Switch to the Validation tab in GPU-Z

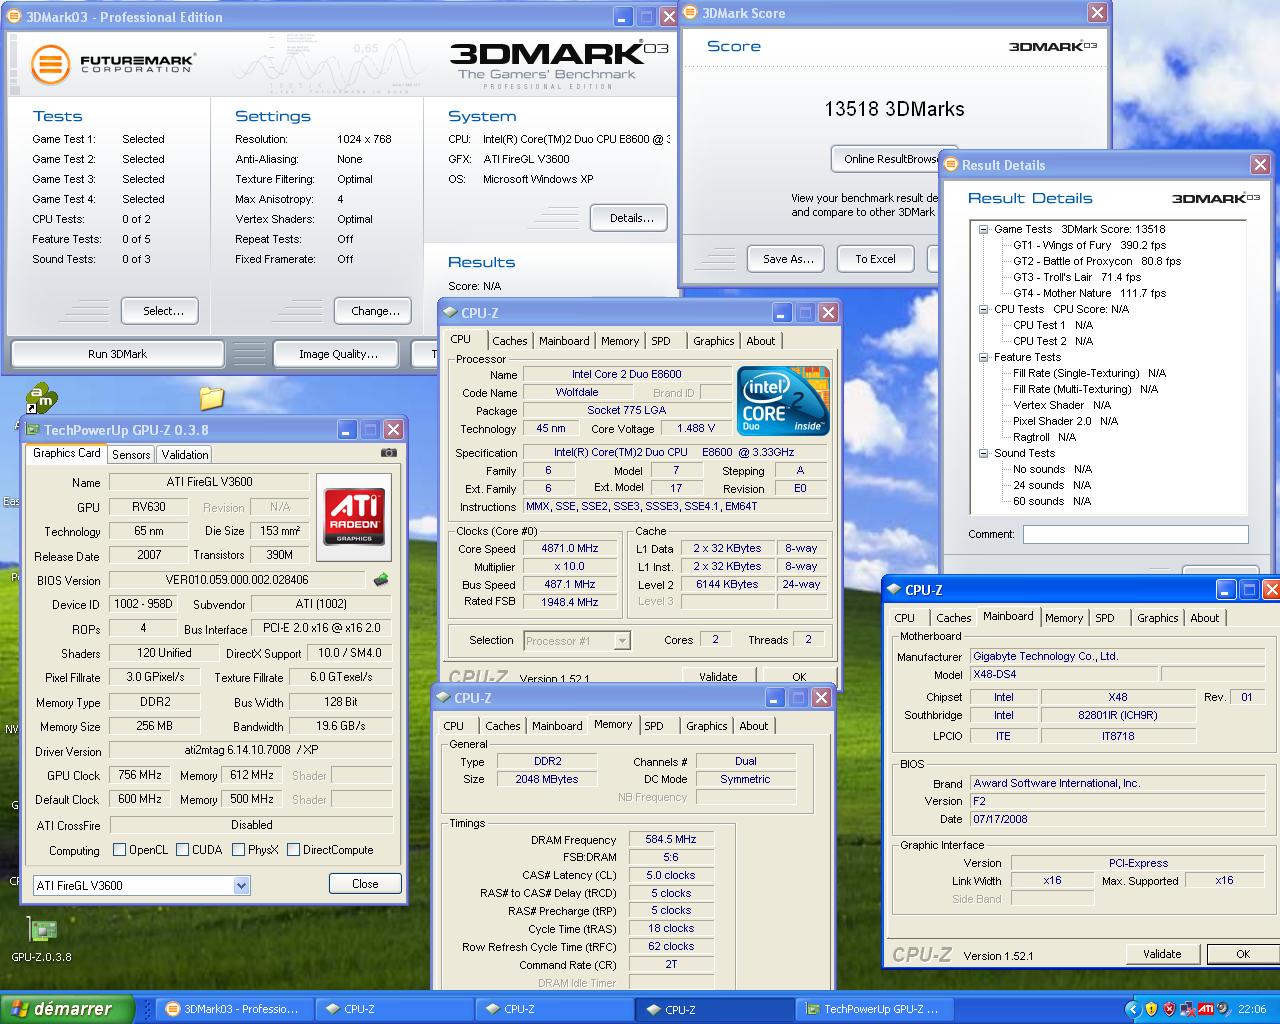click(x=185, y=454)
